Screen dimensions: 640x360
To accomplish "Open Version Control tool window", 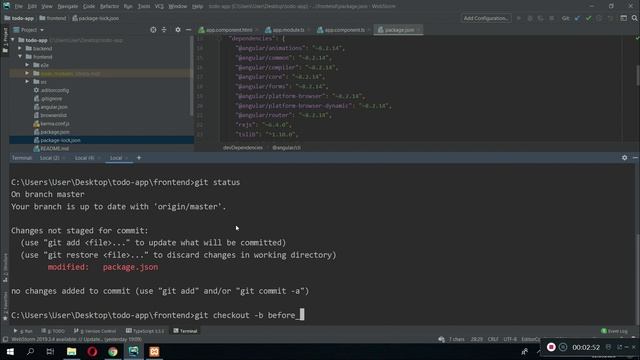I will coord(95,331).
